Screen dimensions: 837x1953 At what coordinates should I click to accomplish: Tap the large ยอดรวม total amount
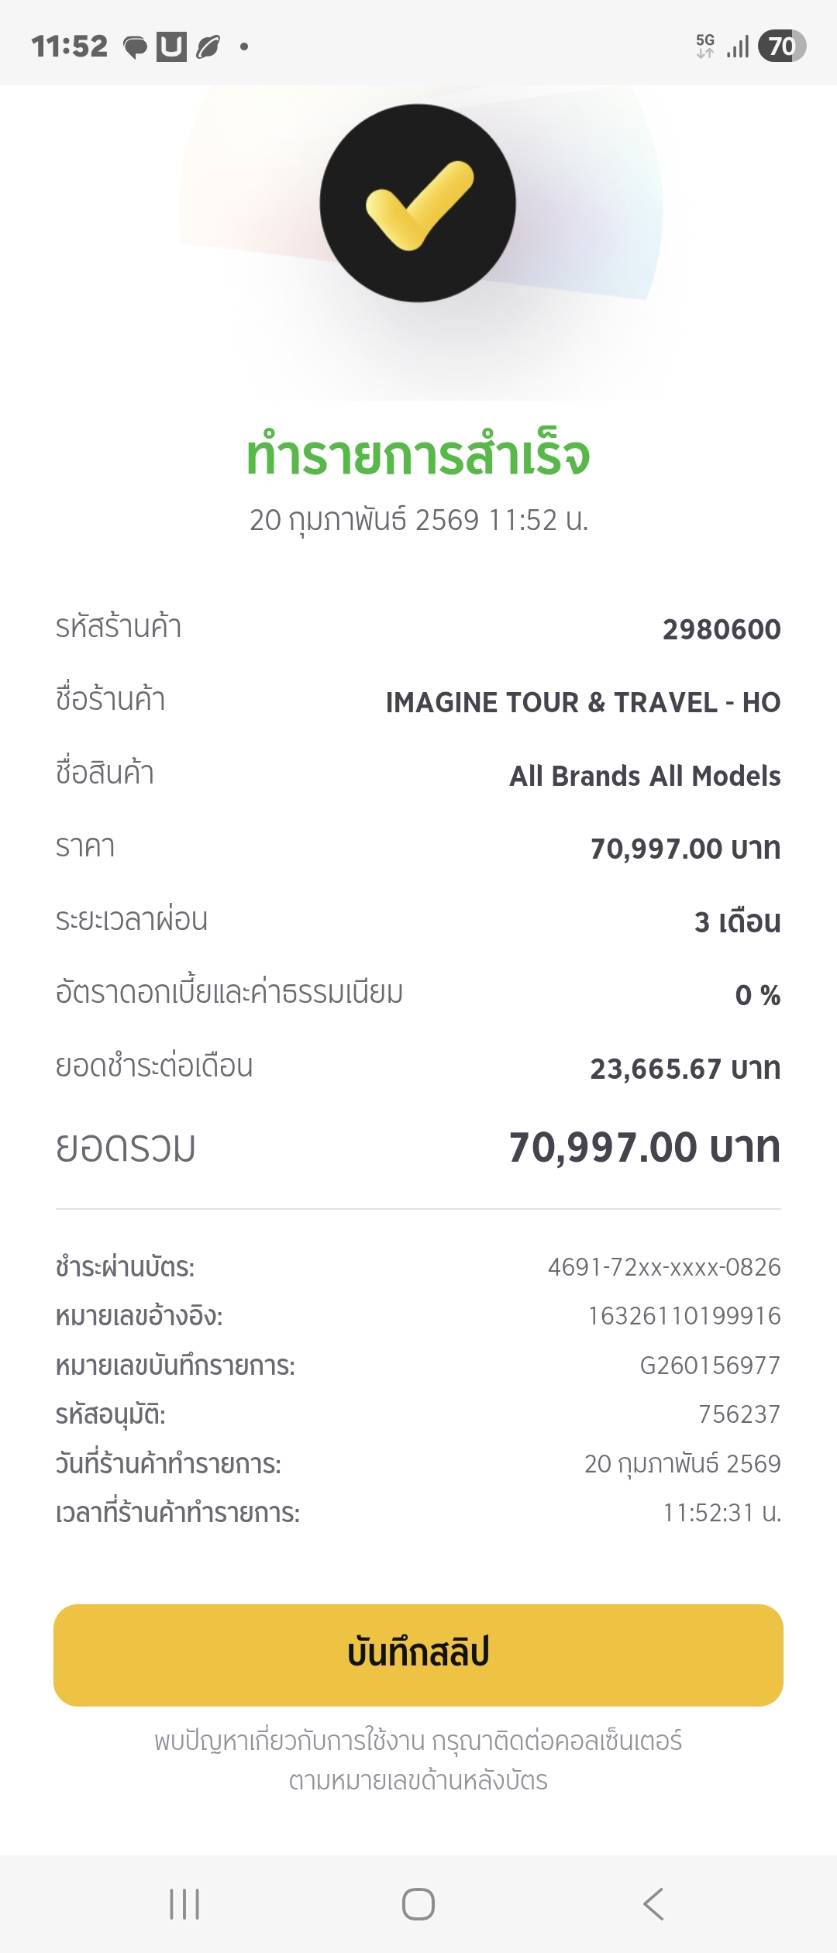coord(644,1147)
